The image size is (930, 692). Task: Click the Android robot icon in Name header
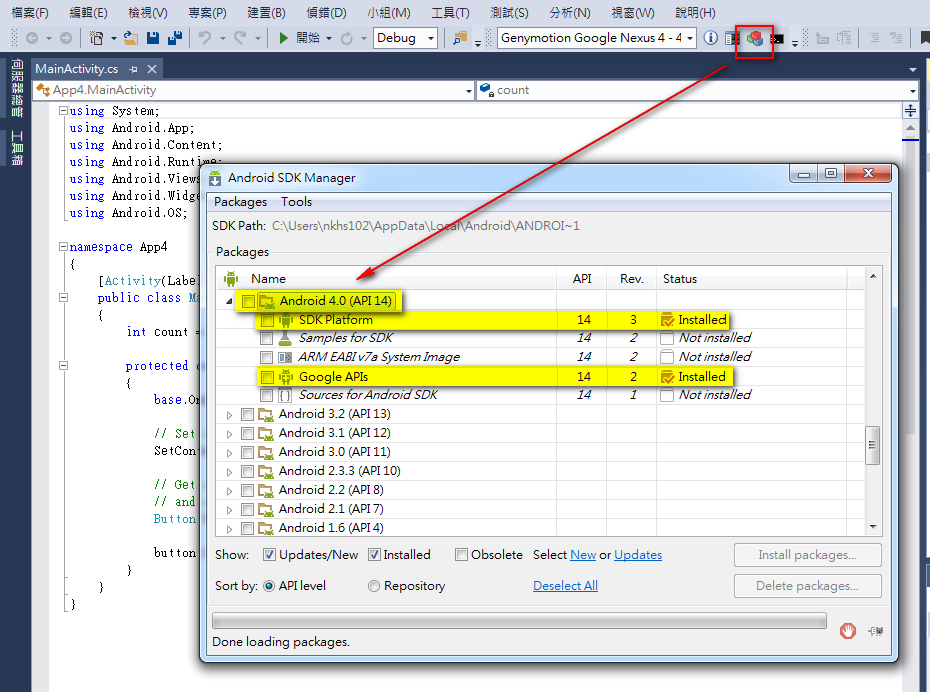231,278
